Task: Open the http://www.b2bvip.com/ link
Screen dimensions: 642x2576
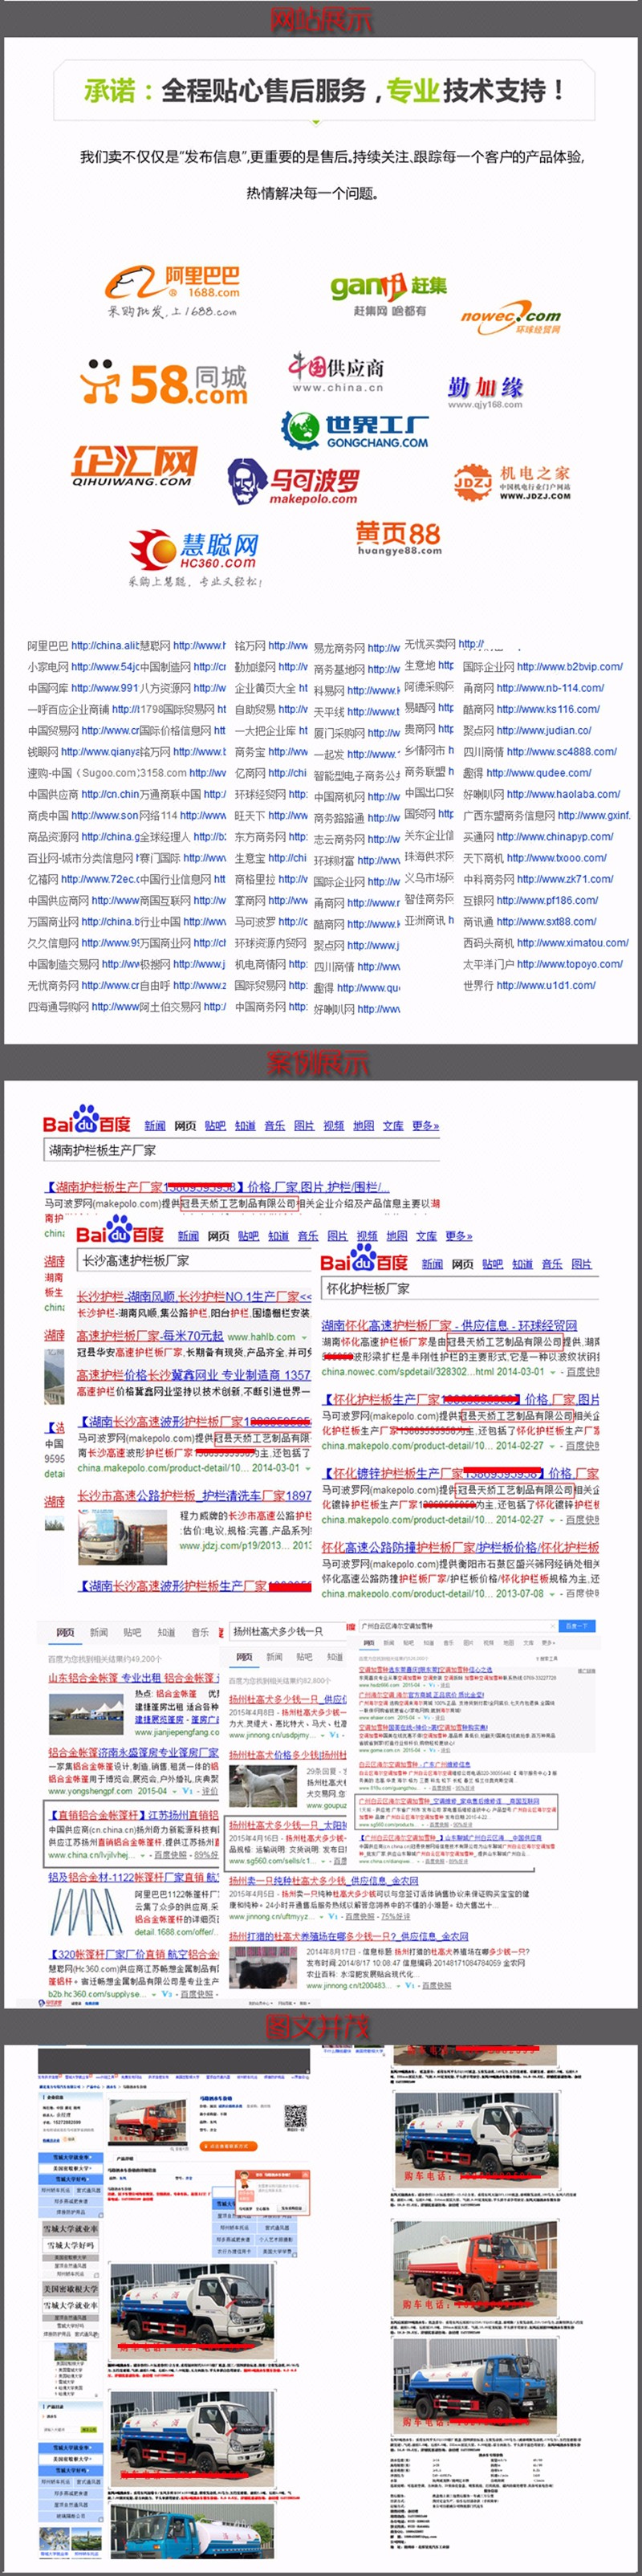Action: pyautogui.click(x=569, y=667)
